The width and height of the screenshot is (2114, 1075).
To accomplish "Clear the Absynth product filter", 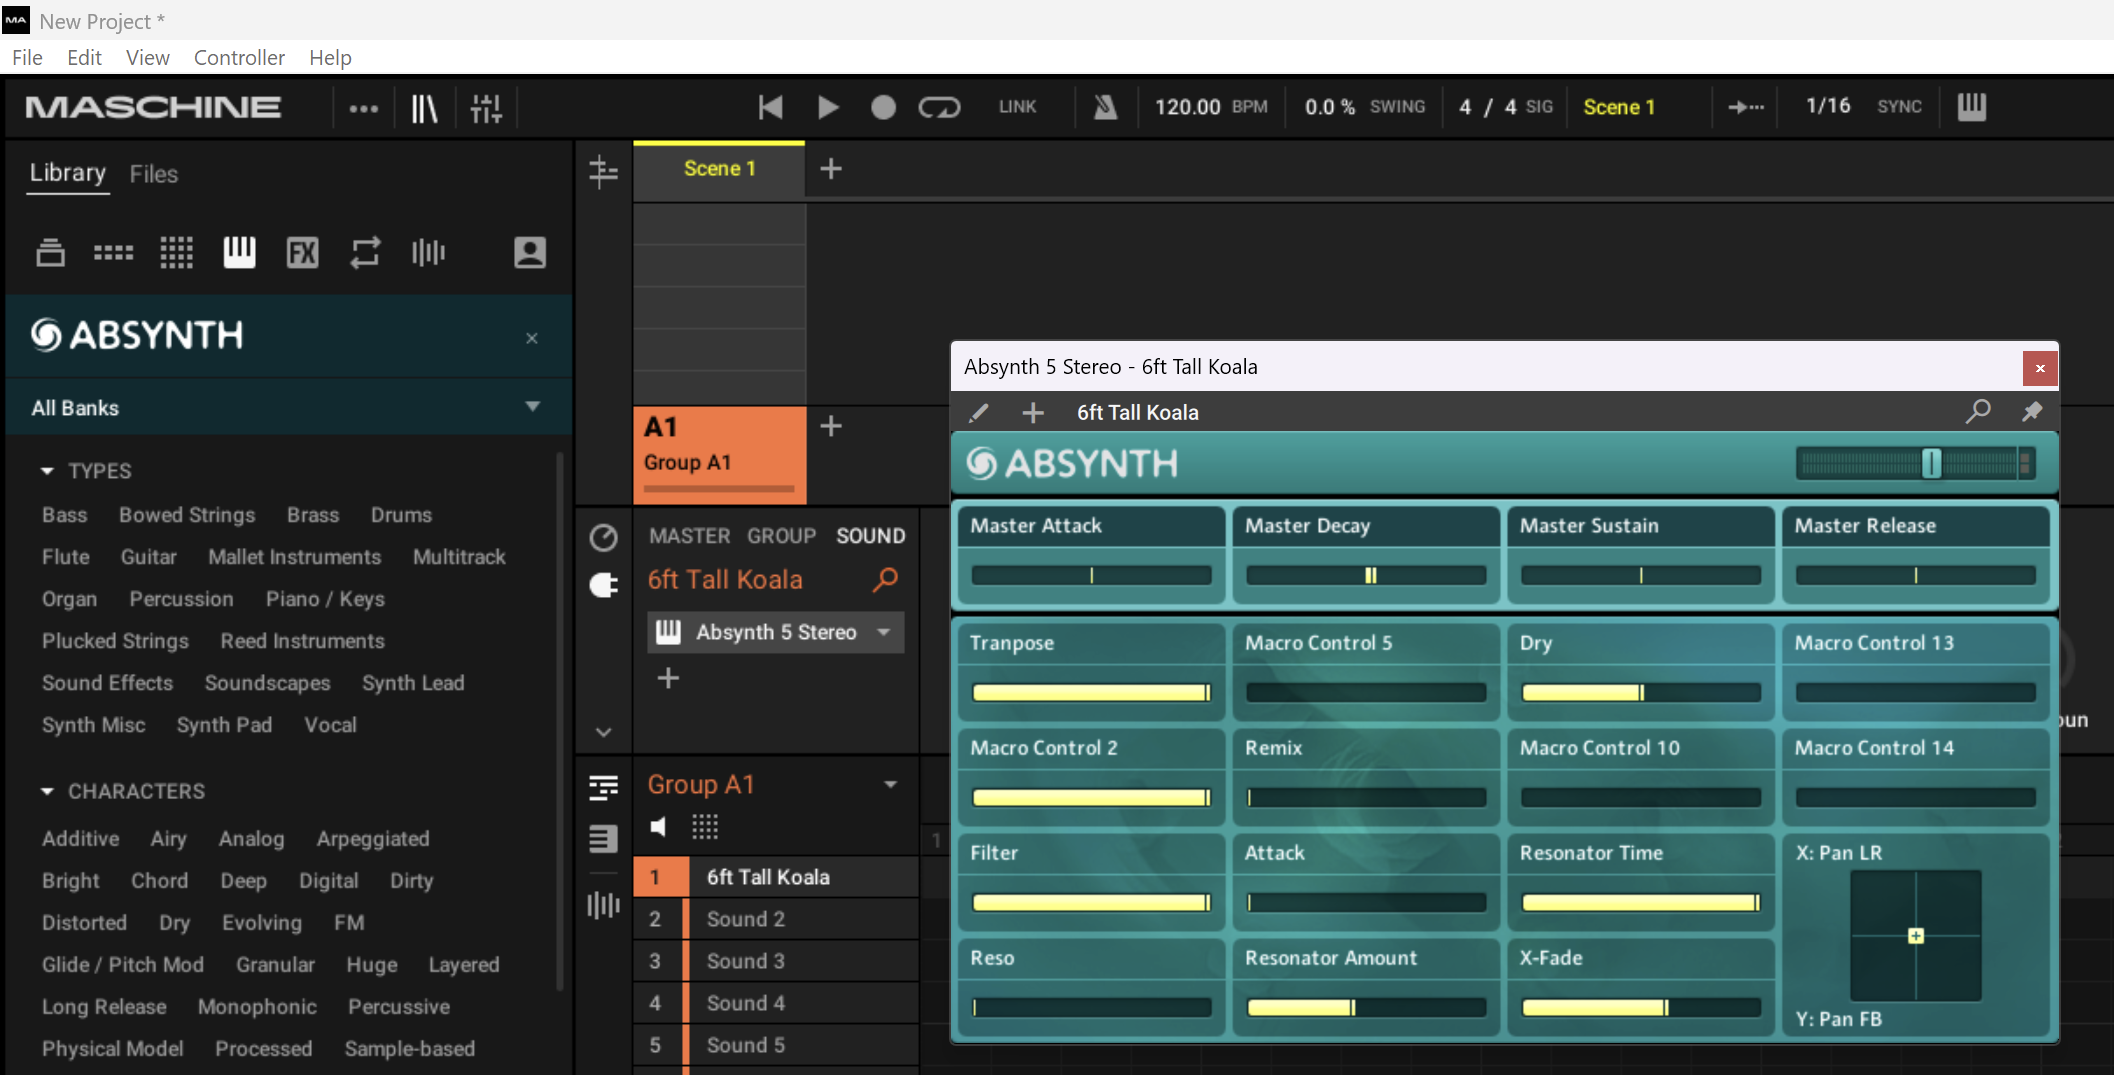I will click(532, 338).
